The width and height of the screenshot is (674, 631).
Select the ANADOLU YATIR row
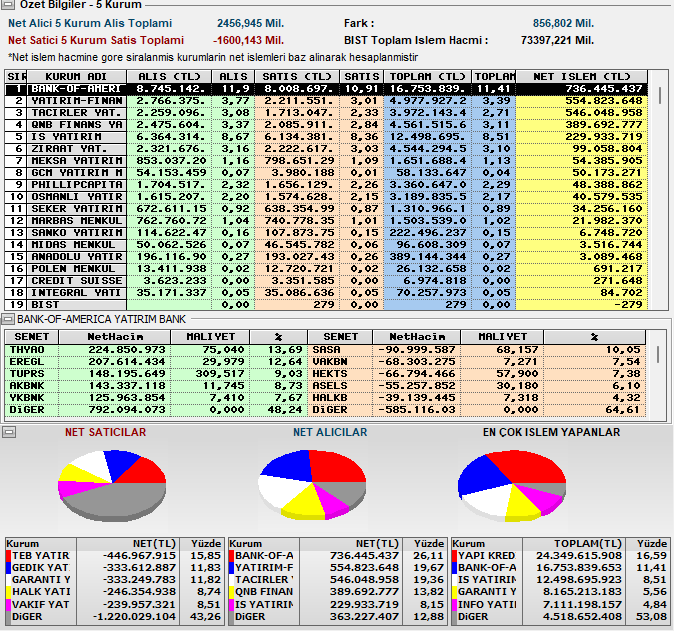326,257
